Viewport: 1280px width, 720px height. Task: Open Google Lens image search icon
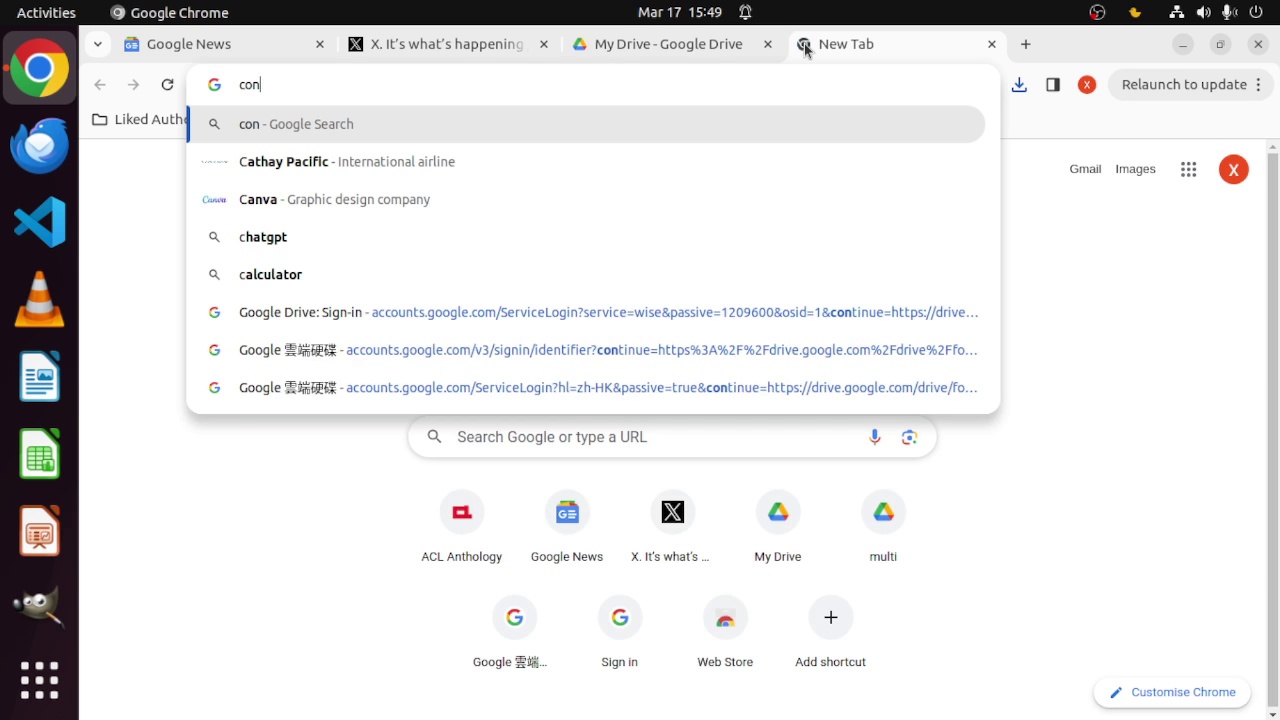coord(909,437)
